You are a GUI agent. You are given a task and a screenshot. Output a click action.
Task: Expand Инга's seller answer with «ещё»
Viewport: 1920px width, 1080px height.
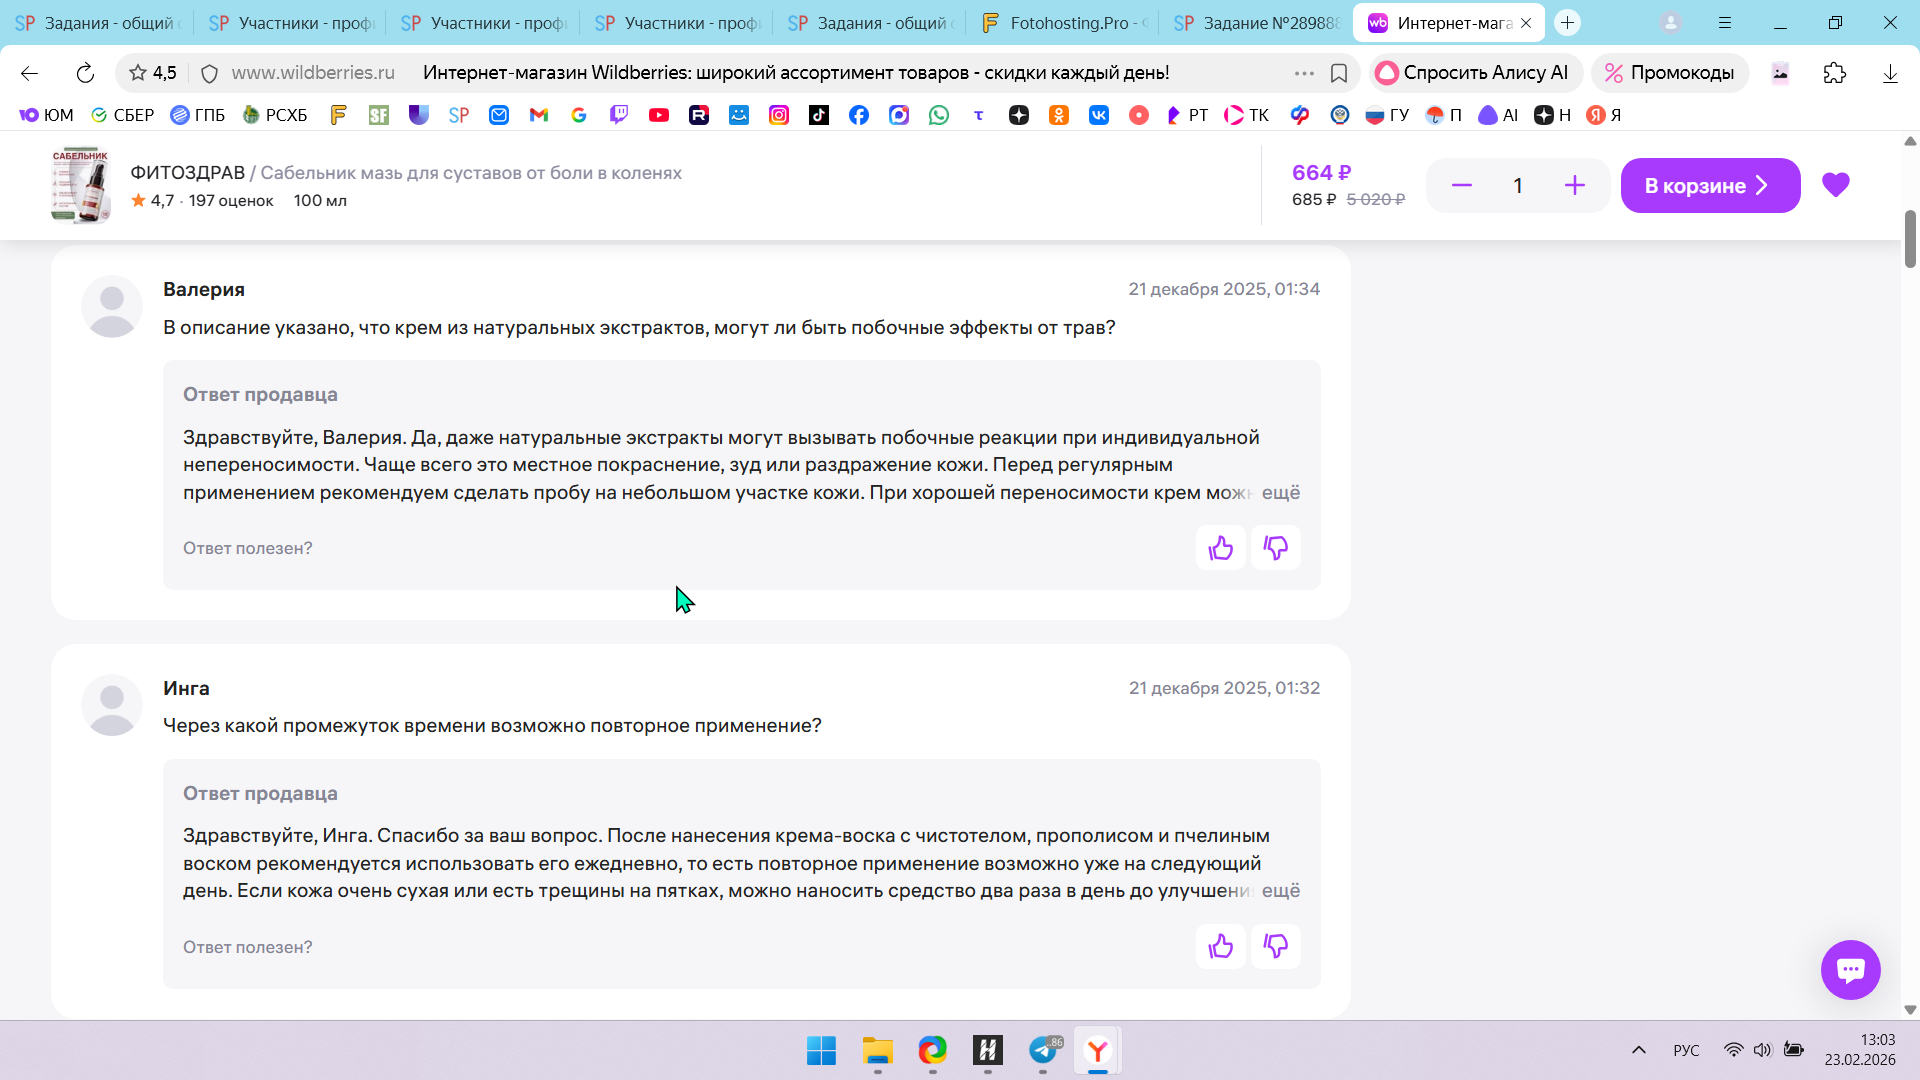[x=1280, y=890]
